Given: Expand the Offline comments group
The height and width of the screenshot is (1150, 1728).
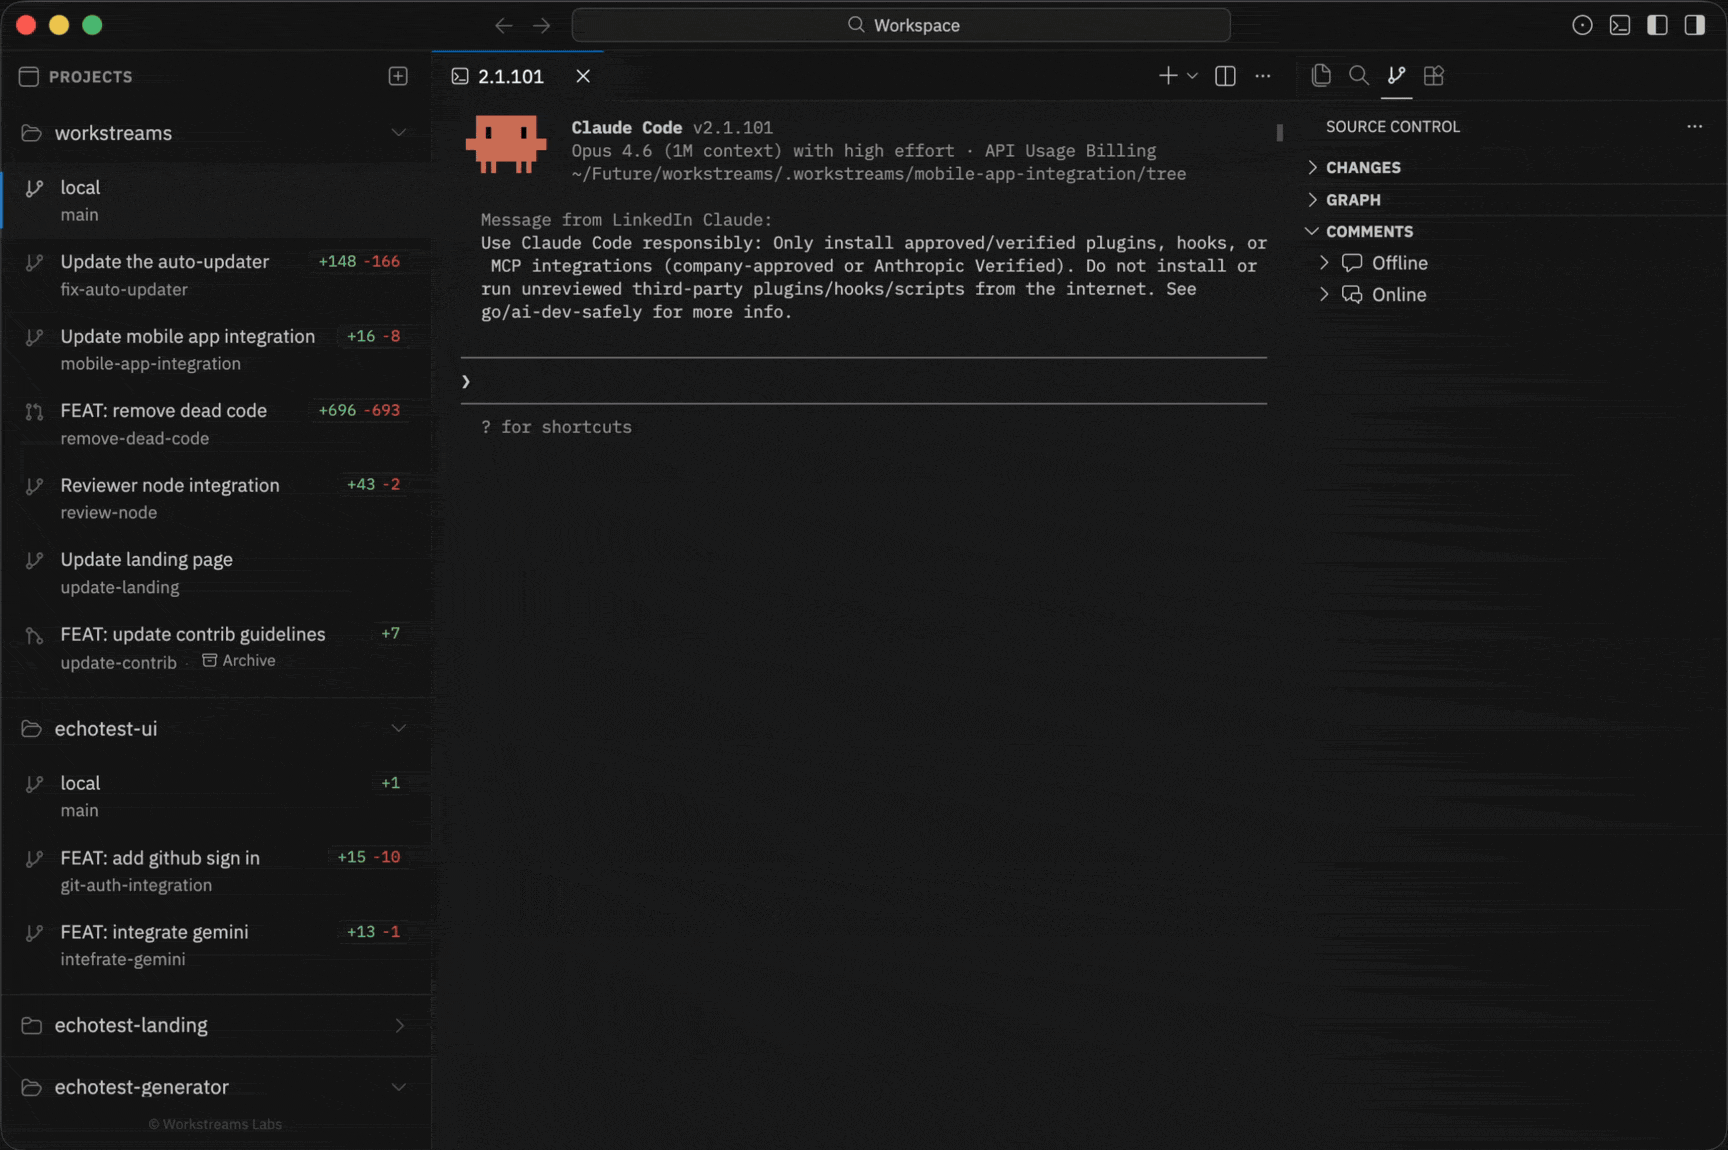Looking at the screenshot, I should [x=1324, y=262].
